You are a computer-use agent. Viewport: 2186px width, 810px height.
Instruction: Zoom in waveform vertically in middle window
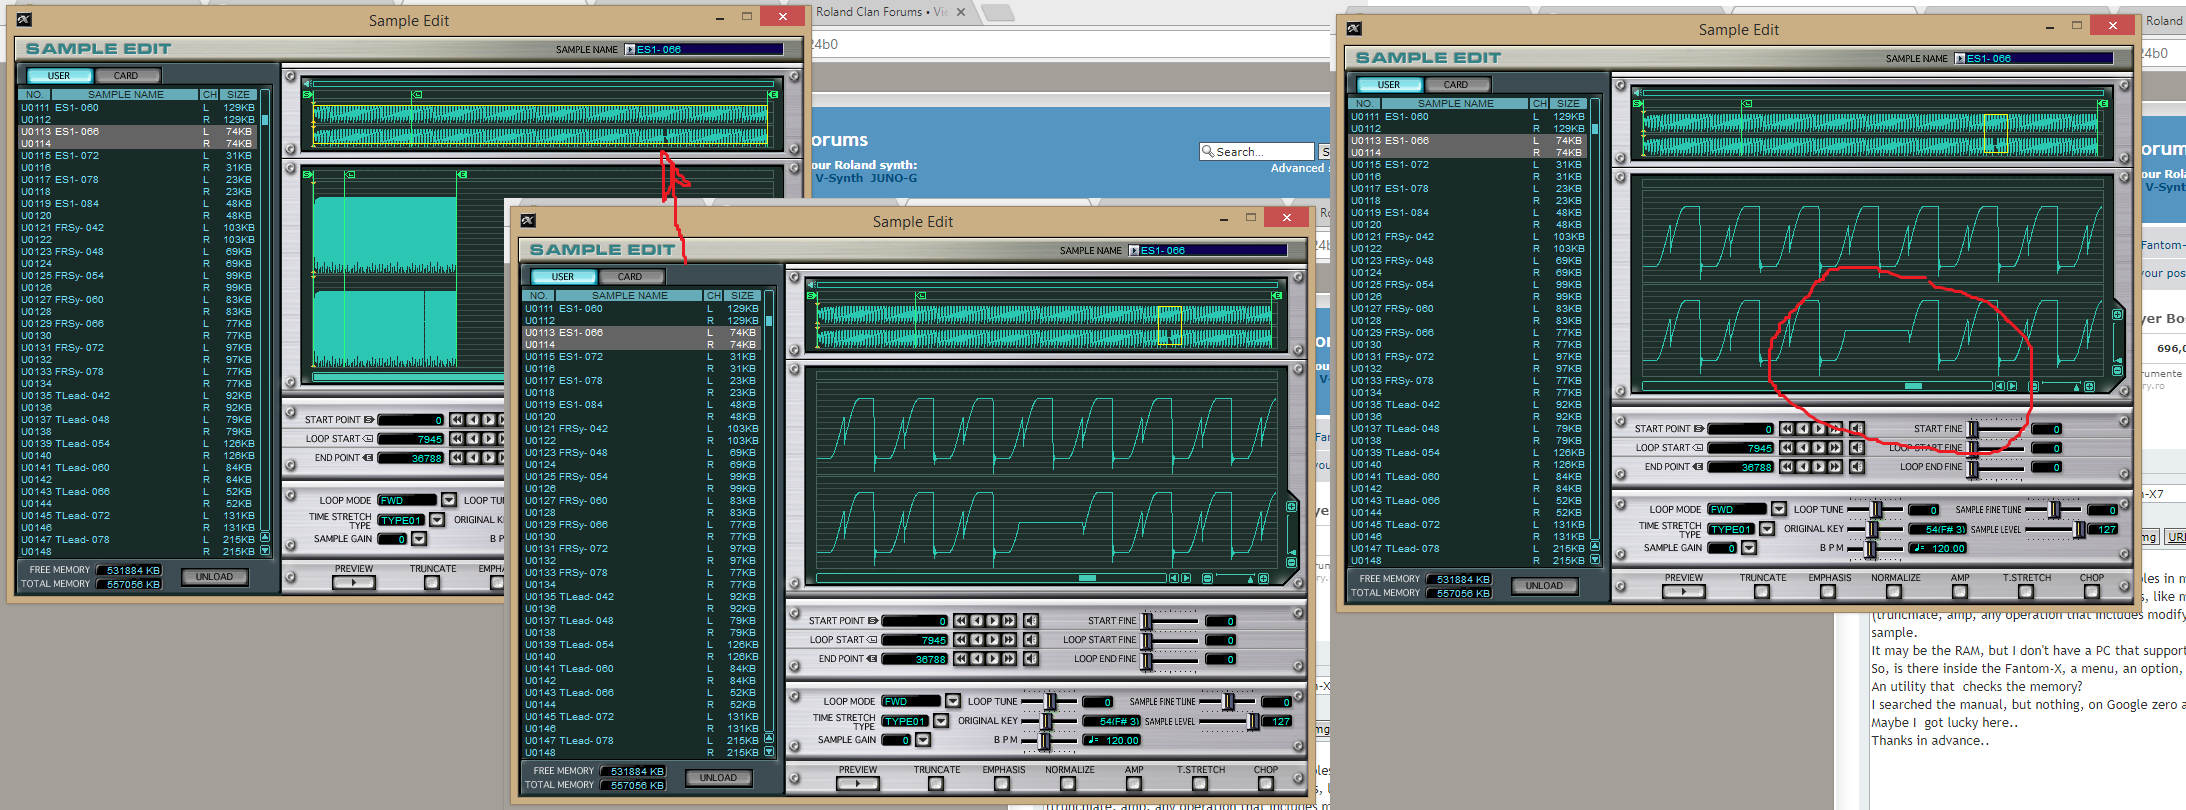point(1291,507)
